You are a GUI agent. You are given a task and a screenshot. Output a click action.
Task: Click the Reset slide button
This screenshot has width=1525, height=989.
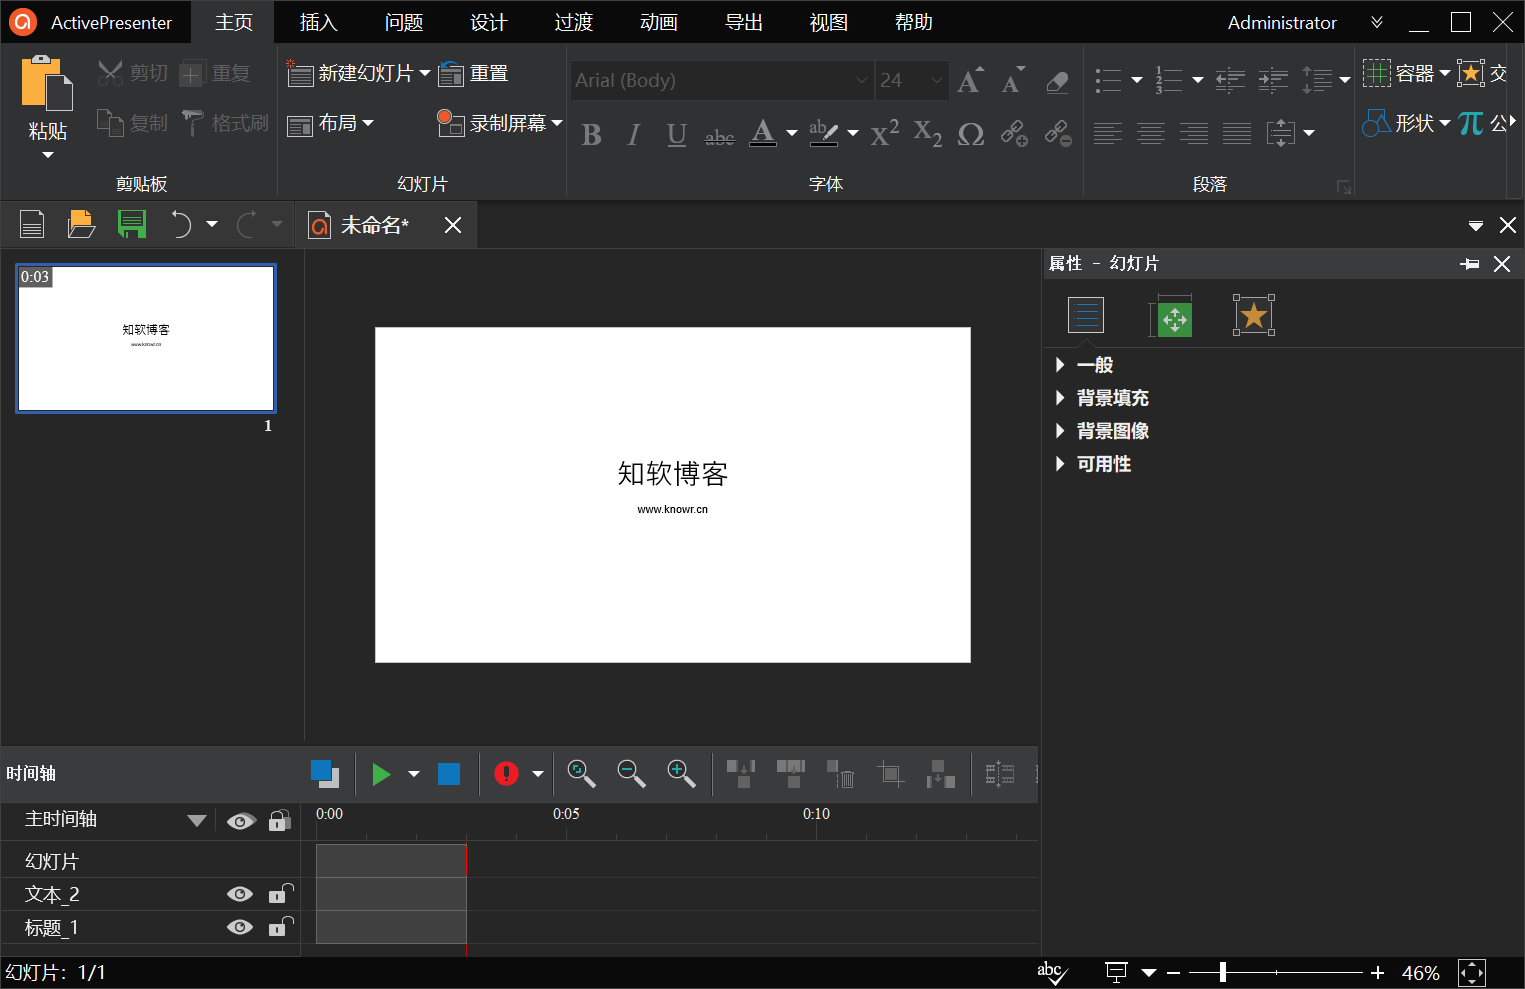[x=474, y=73]
